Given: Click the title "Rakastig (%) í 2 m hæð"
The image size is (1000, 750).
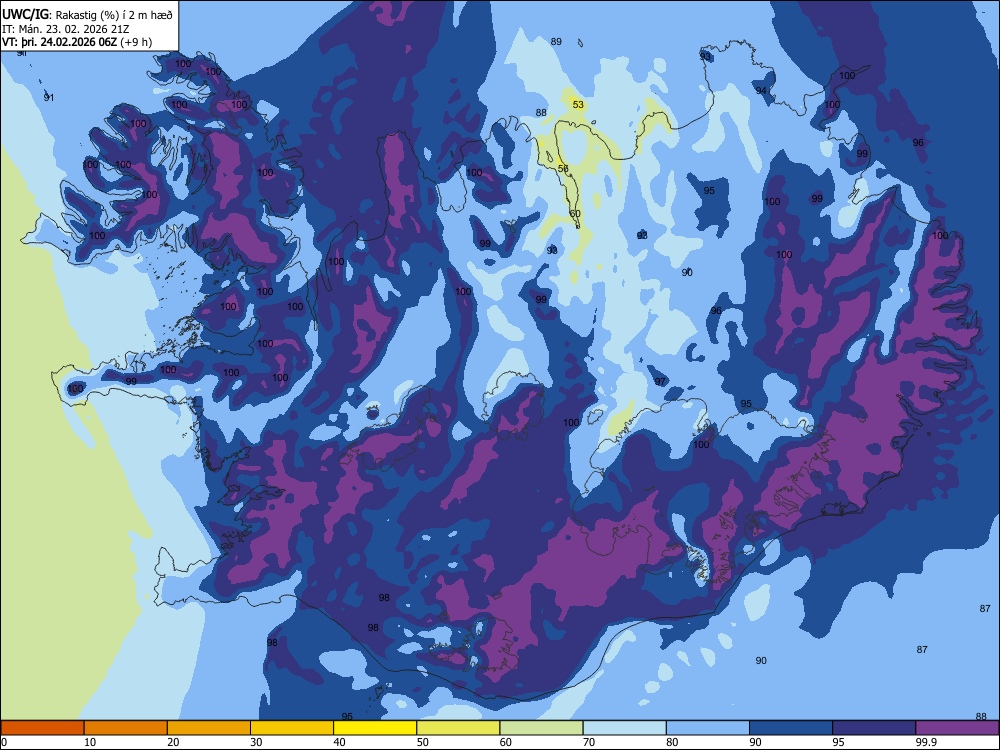Looking at the screenshot, I should coord(114,15).
